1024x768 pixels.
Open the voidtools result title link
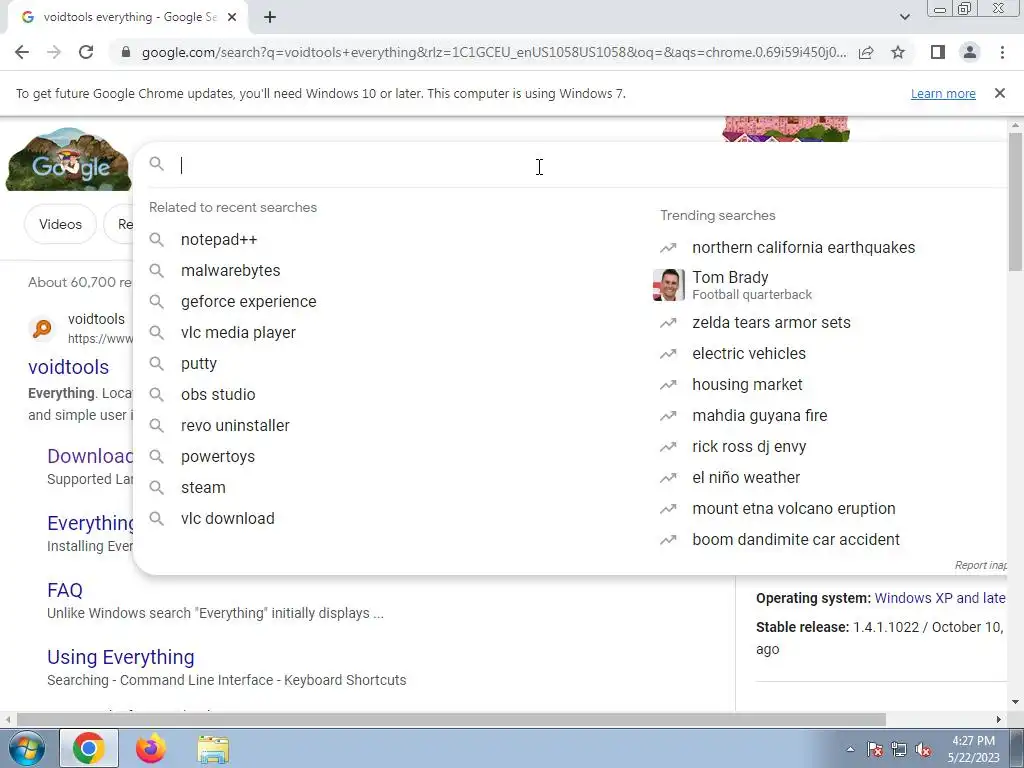(x=69, y=367)
